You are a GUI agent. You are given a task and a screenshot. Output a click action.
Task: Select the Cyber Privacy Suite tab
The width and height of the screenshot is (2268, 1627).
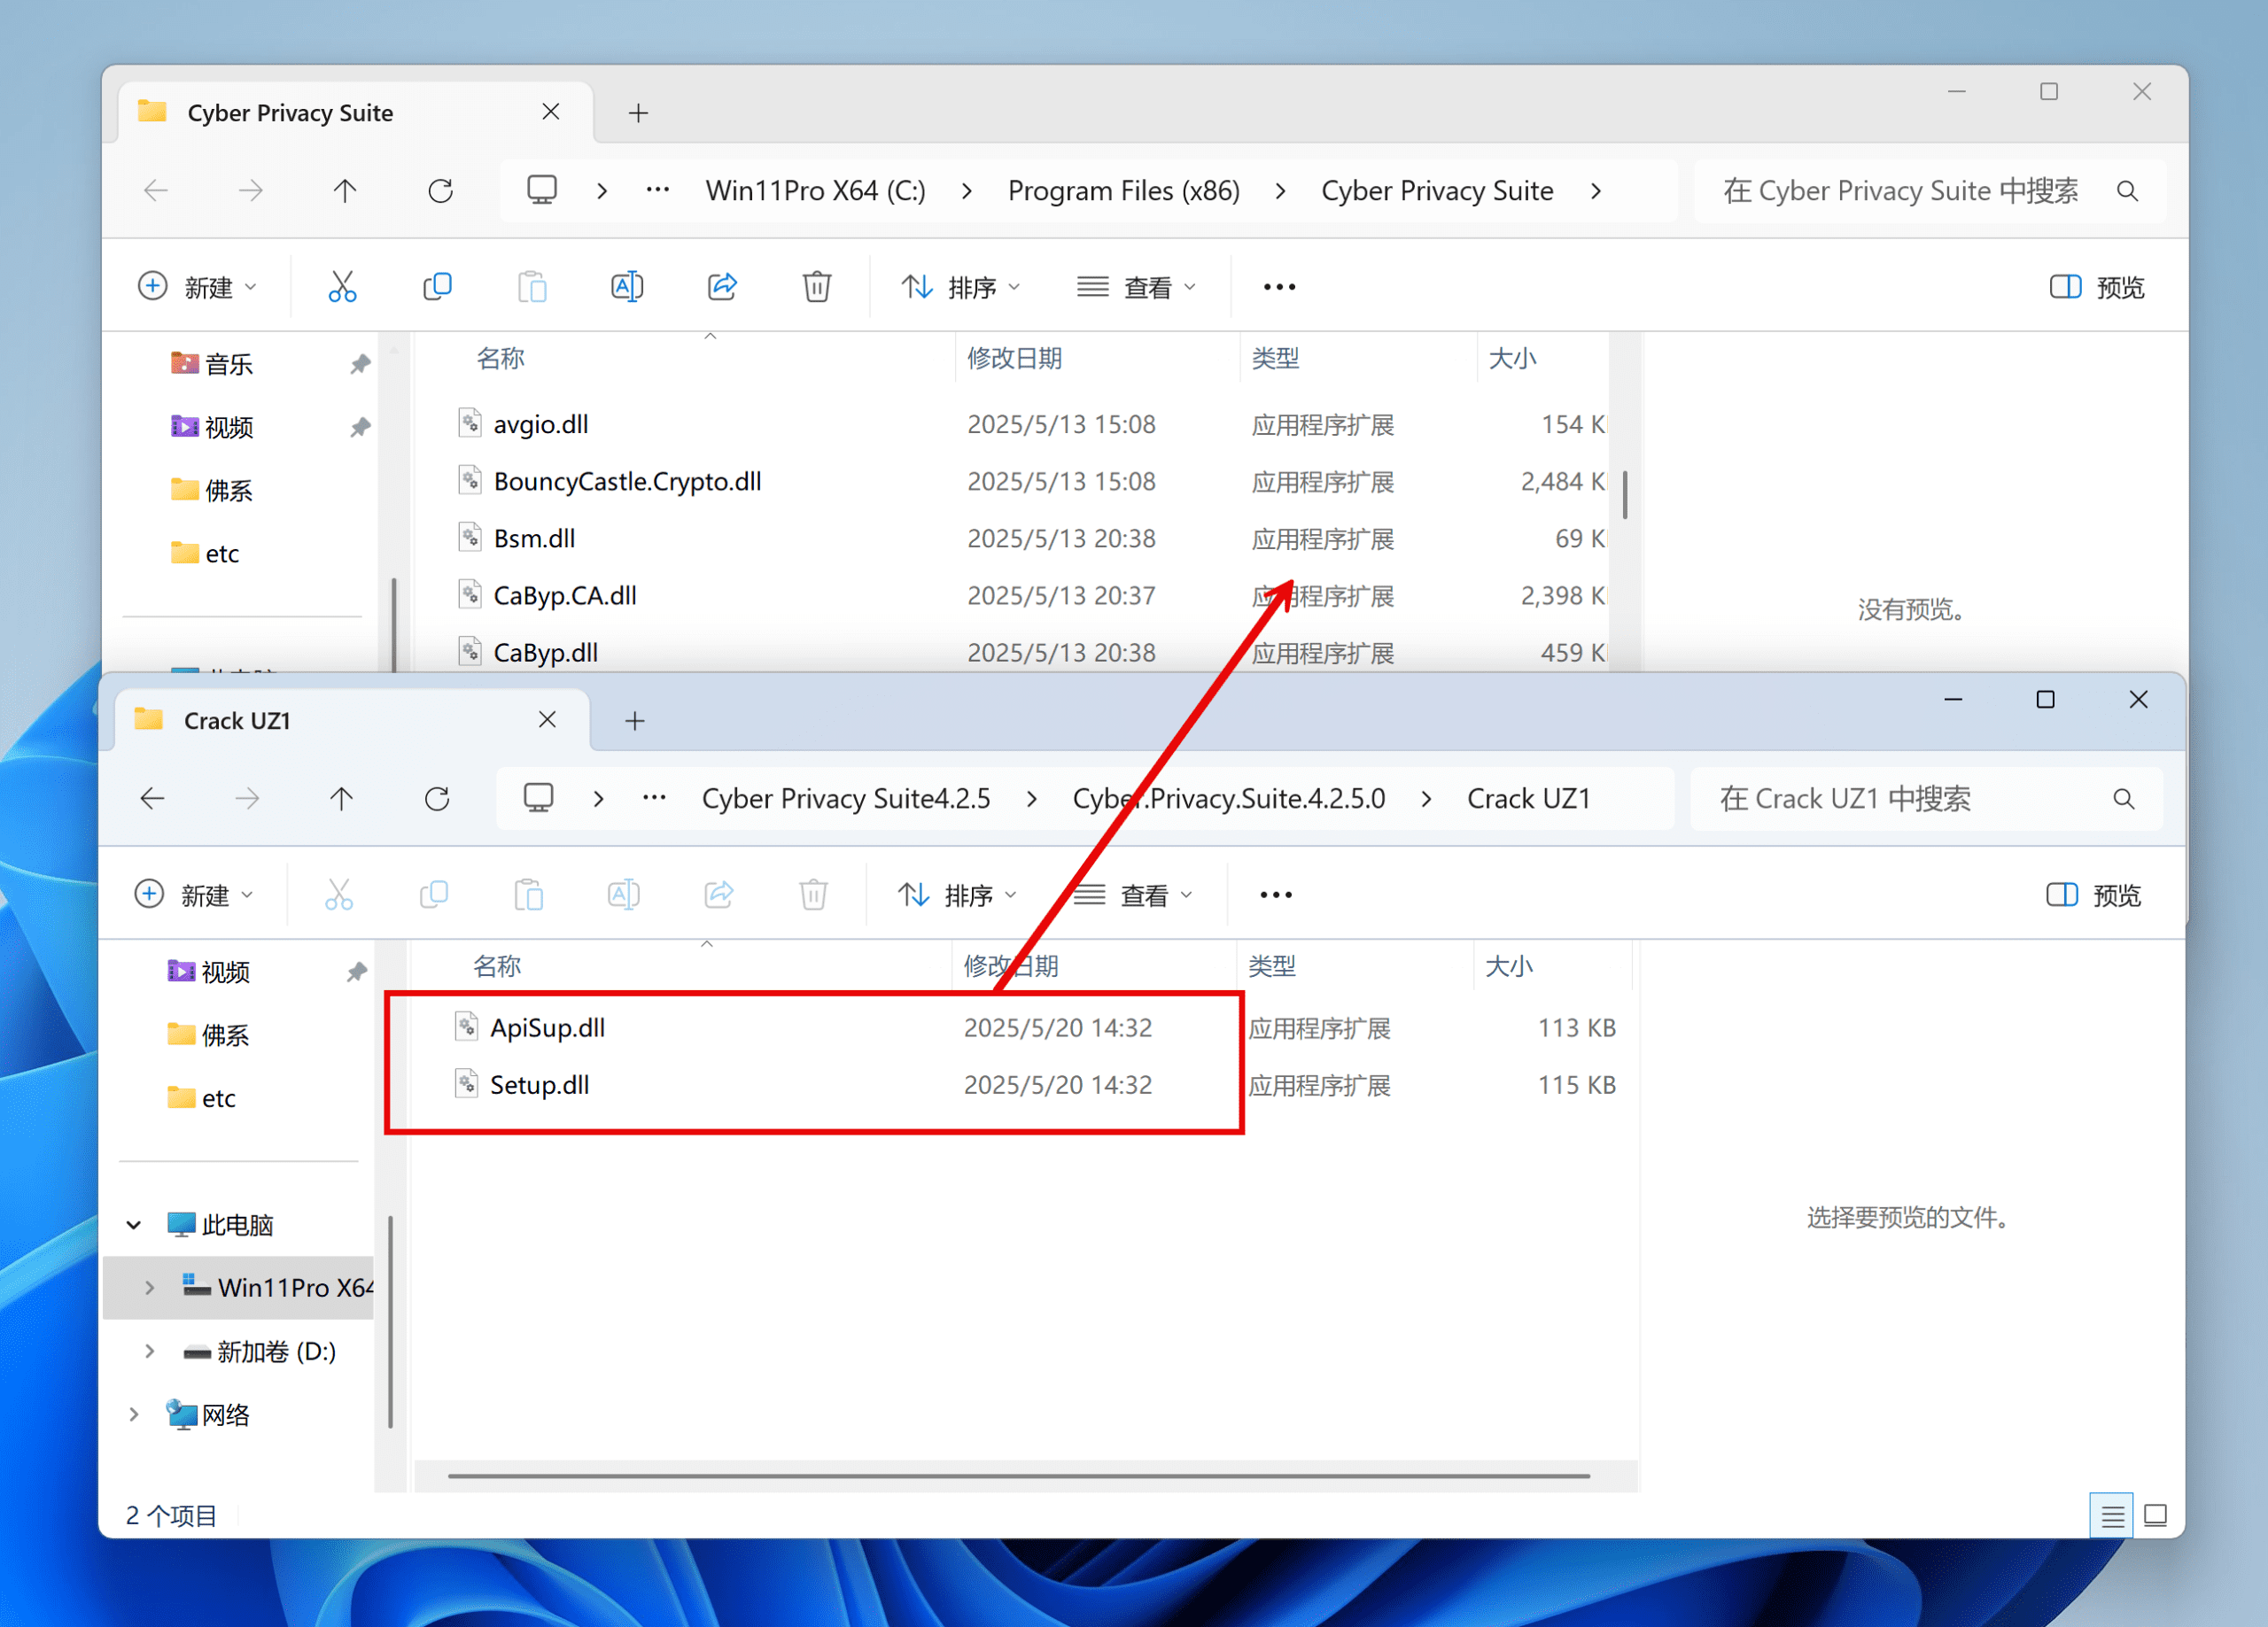pos(290,113)
